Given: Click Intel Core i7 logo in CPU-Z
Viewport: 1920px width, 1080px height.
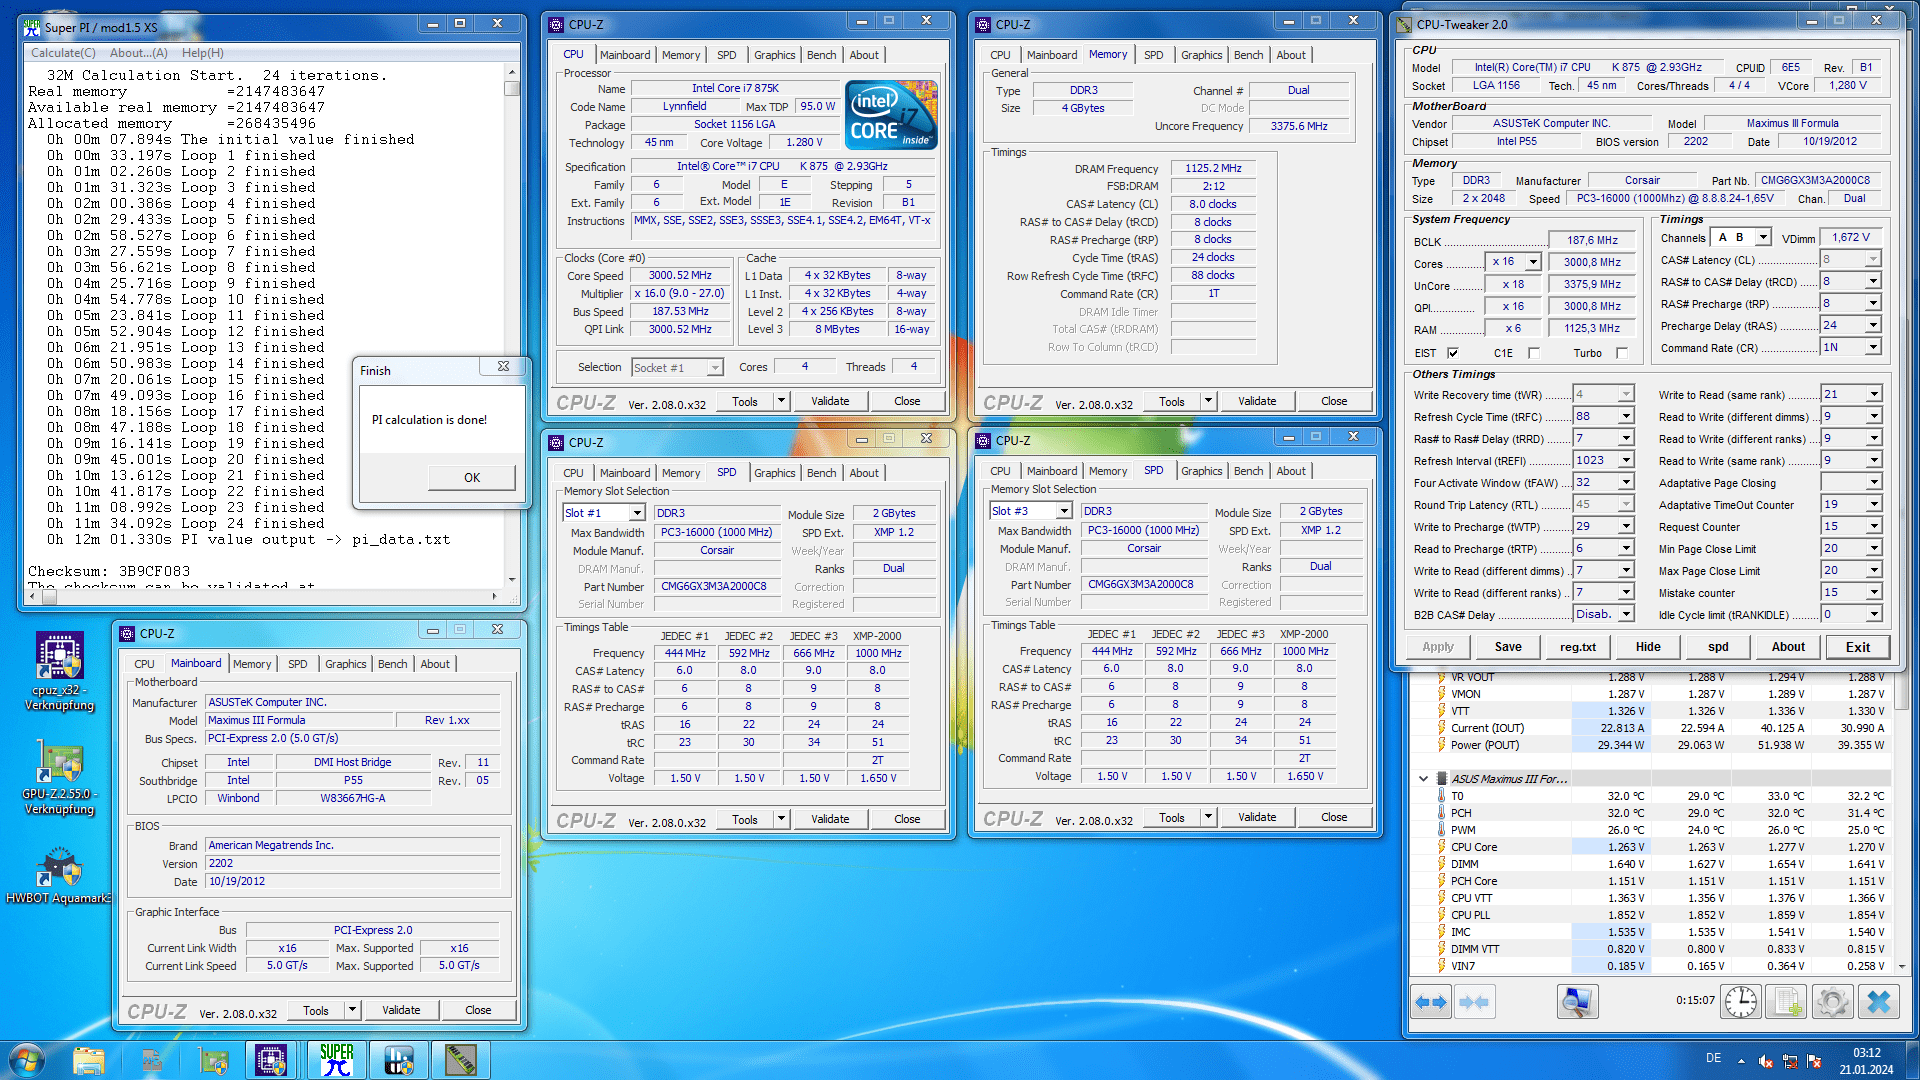Looking at the screenshot, I should 891,115.
